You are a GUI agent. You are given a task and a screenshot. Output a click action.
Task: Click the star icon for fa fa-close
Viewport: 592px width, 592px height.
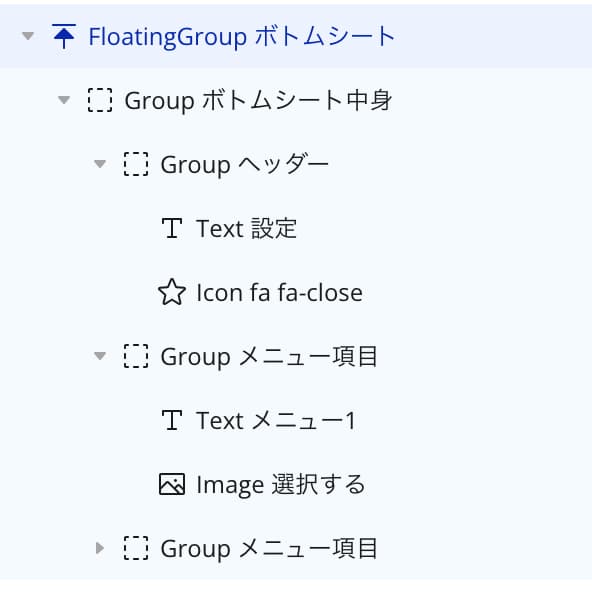(x=172, y=292)
